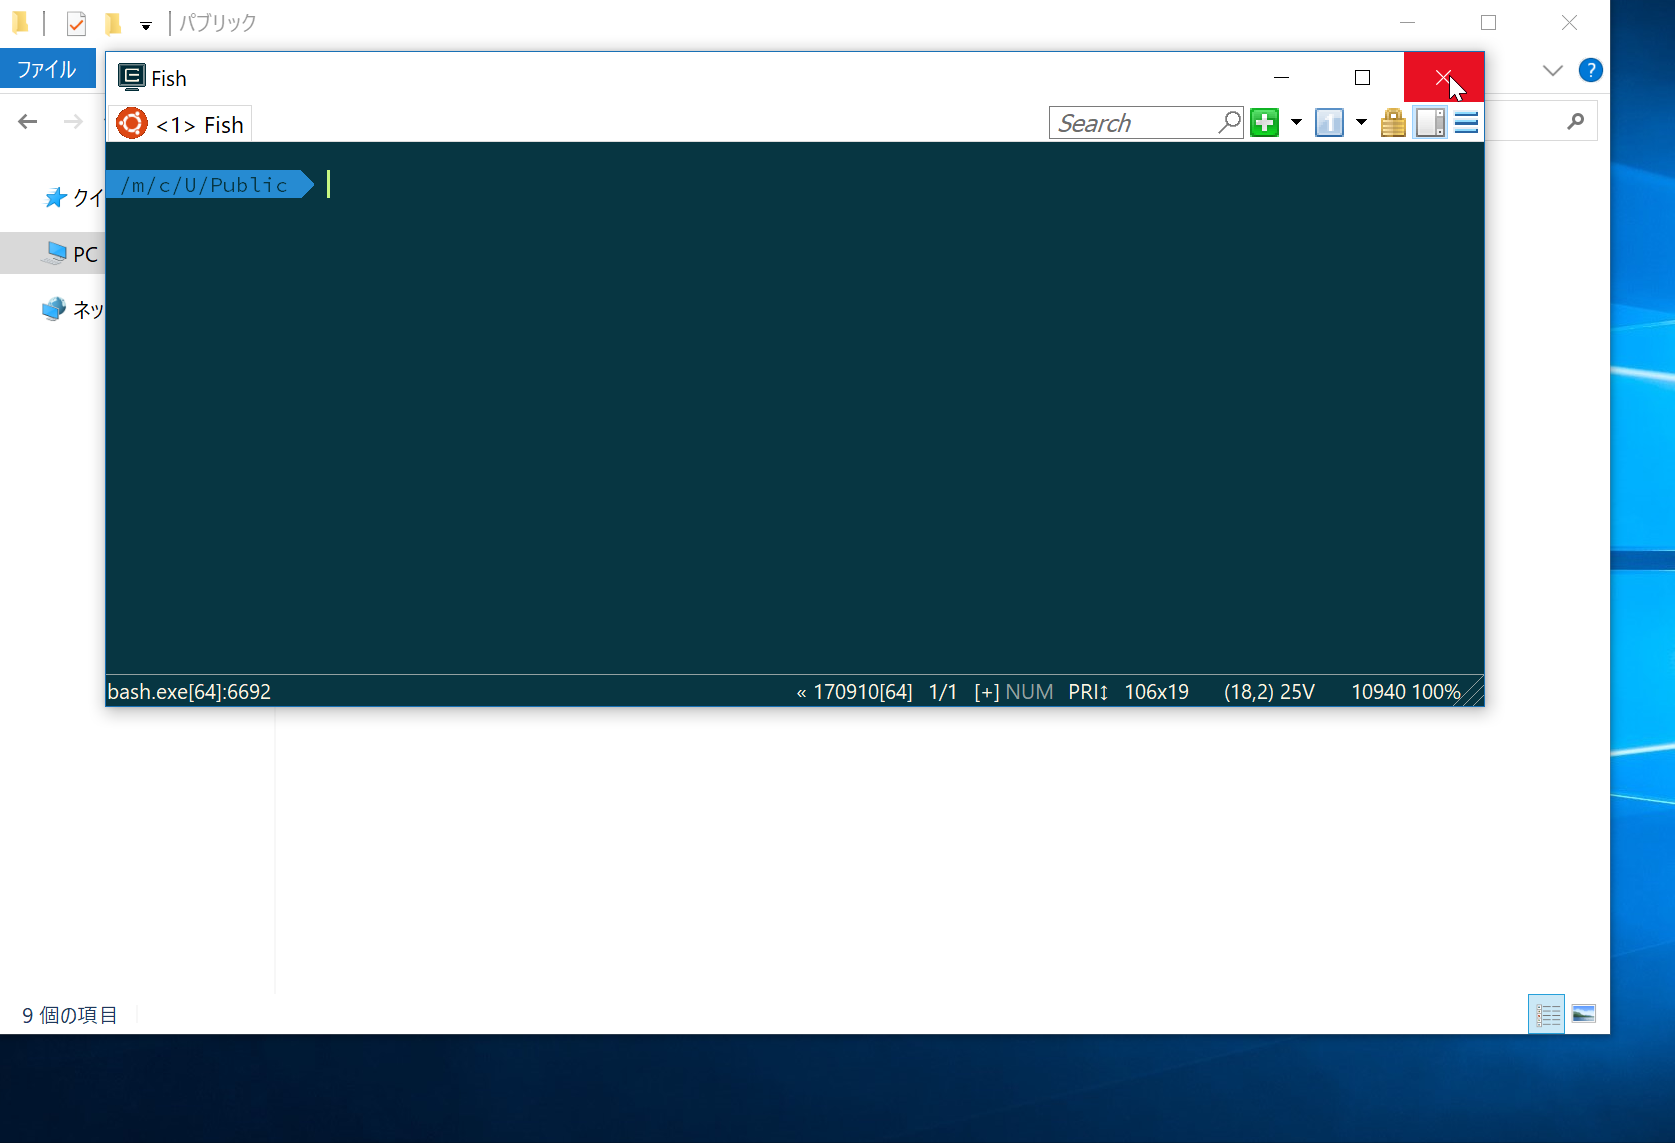
Task: Select the padlock icon to lock the console
Action: 1393,122
